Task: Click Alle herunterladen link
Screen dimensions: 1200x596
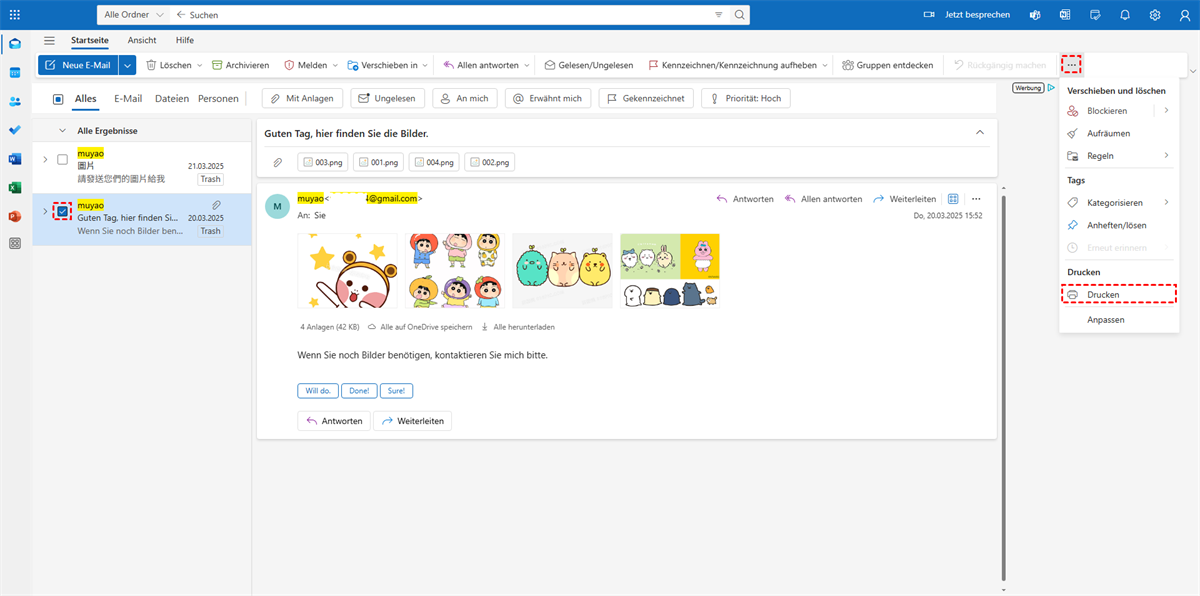Action: [x=518, y=327]
